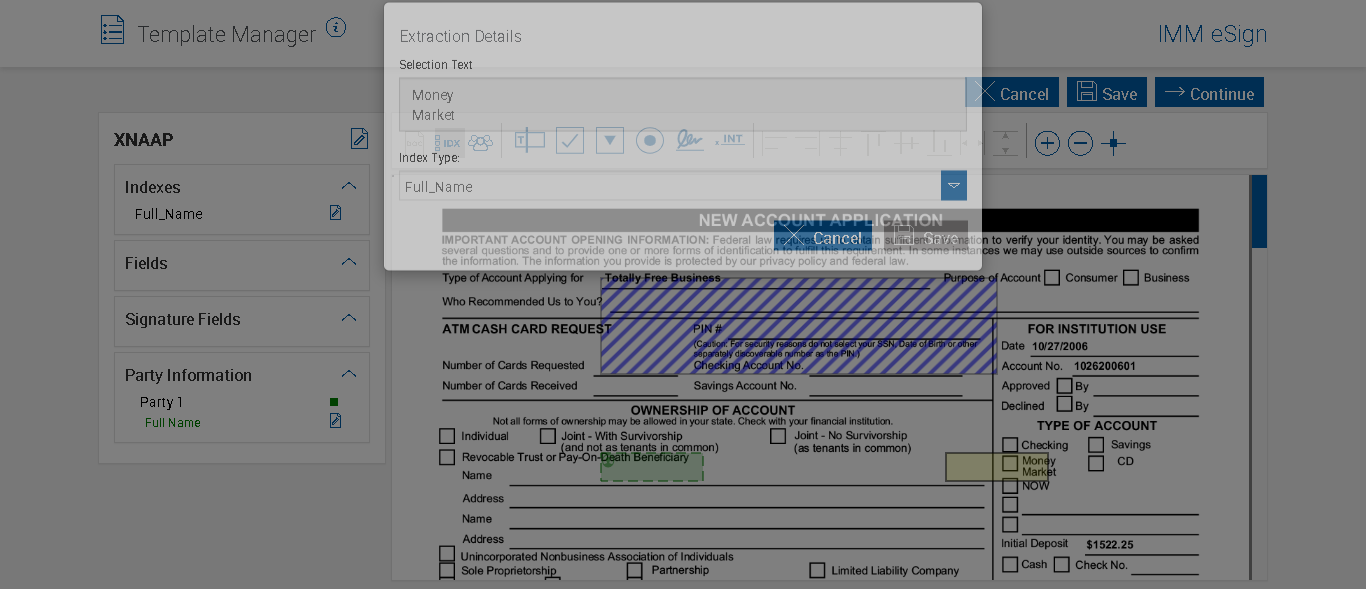This screenshot has height=589, width=1366.
Task: Collapse the Party Information section
Action: click(349, 374)
